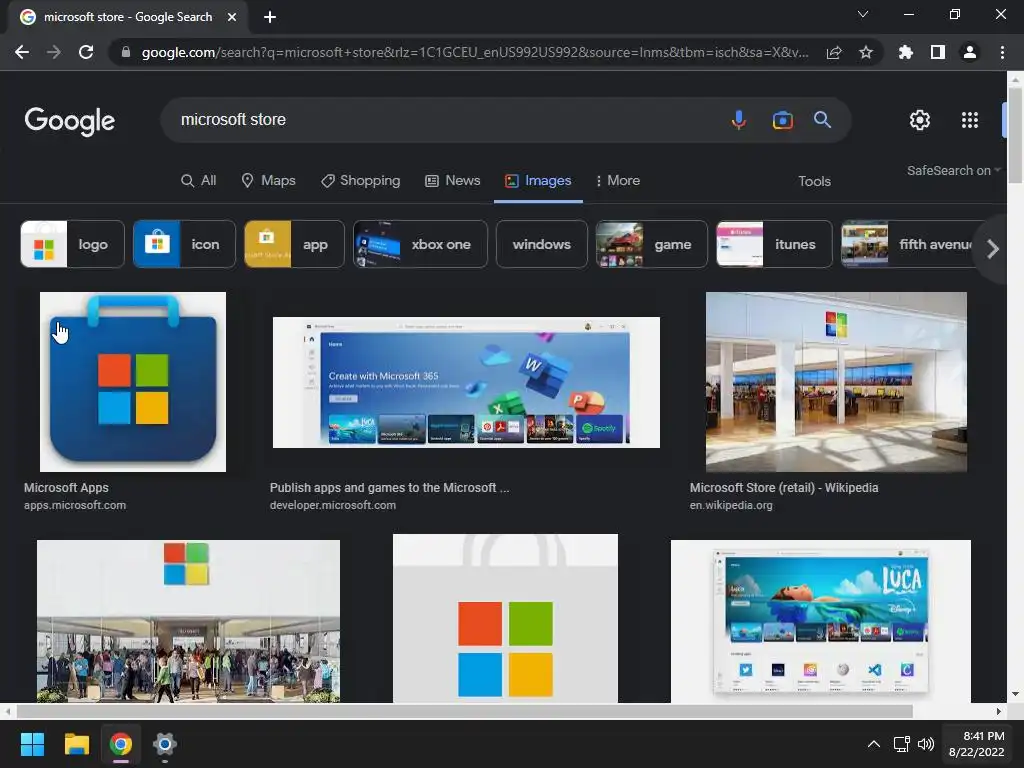Filter images by the itunes chip

click(774, 244)
